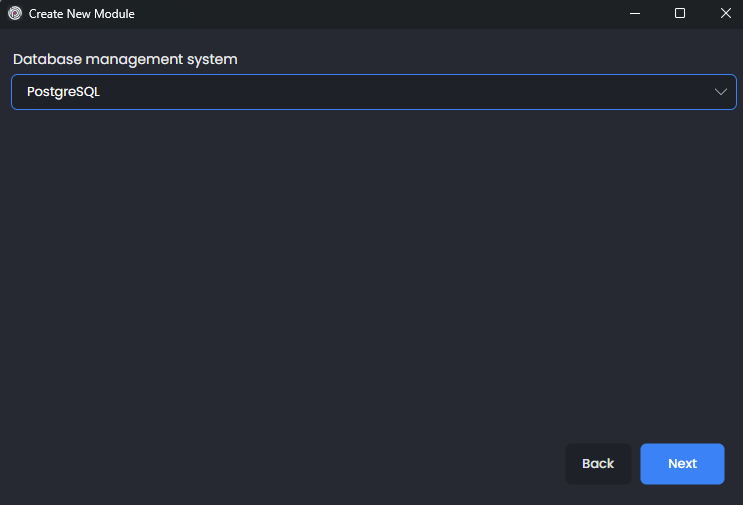Minimize the Create New Module window
The height and width of the screenshot is (505, 743).
tap(634, 14)
